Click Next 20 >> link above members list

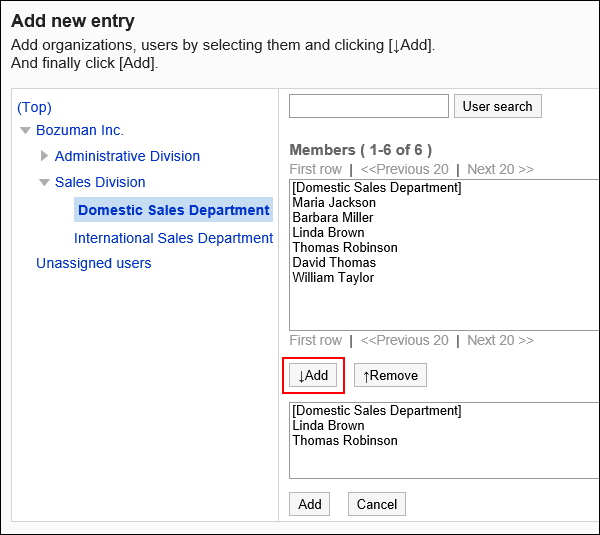click(500, 169)
